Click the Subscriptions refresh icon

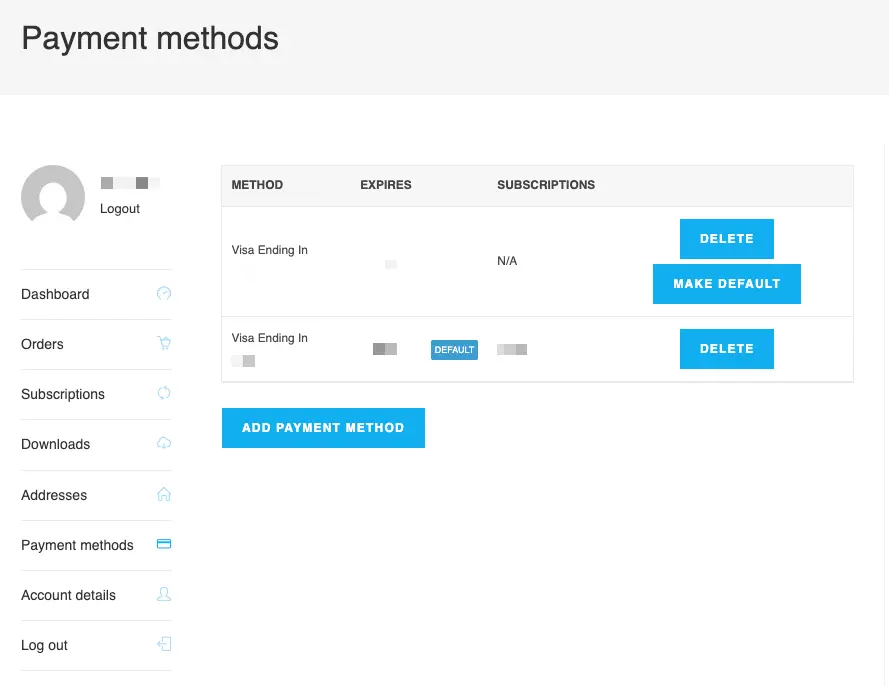click(164, 393)
